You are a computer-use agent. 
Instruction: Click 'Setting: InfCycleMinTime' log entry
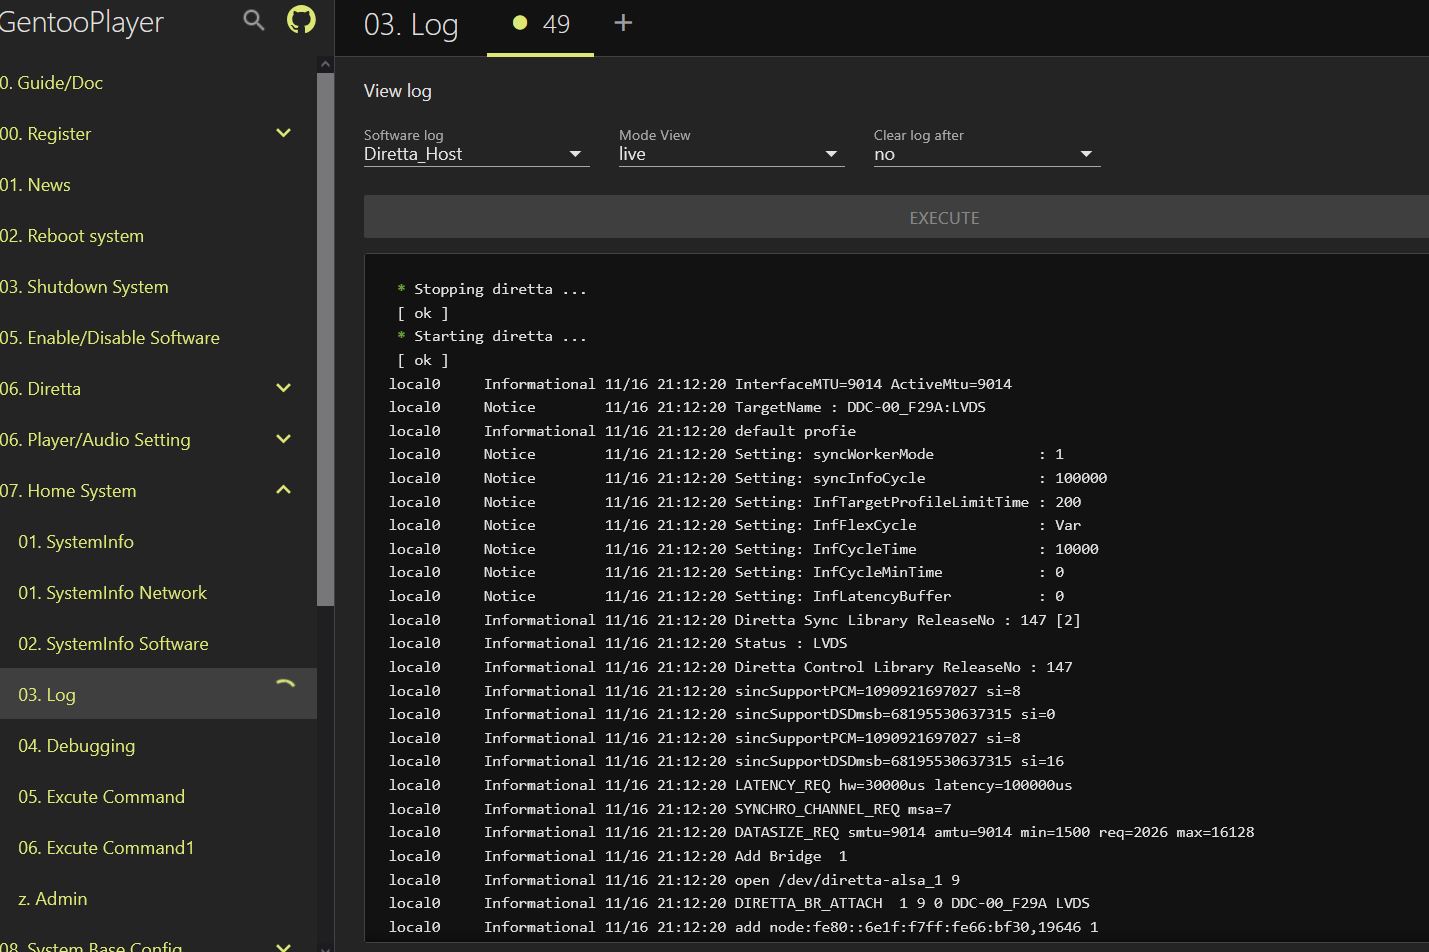839,572
